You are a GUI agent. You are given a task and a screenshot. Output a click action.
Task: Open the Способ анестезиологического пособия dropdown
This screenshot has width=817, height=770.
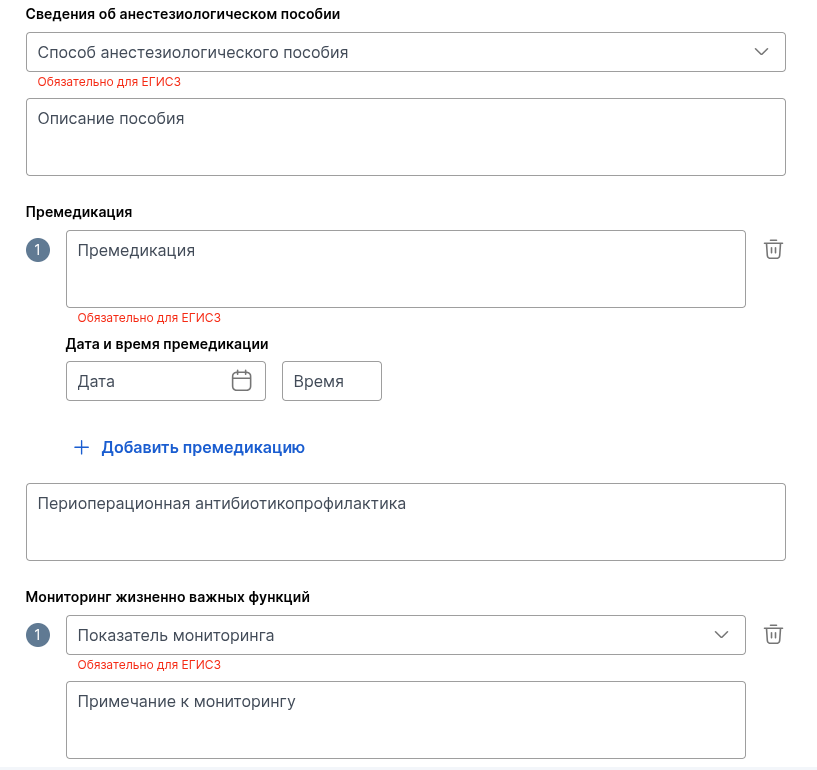(x=406, y=52)
